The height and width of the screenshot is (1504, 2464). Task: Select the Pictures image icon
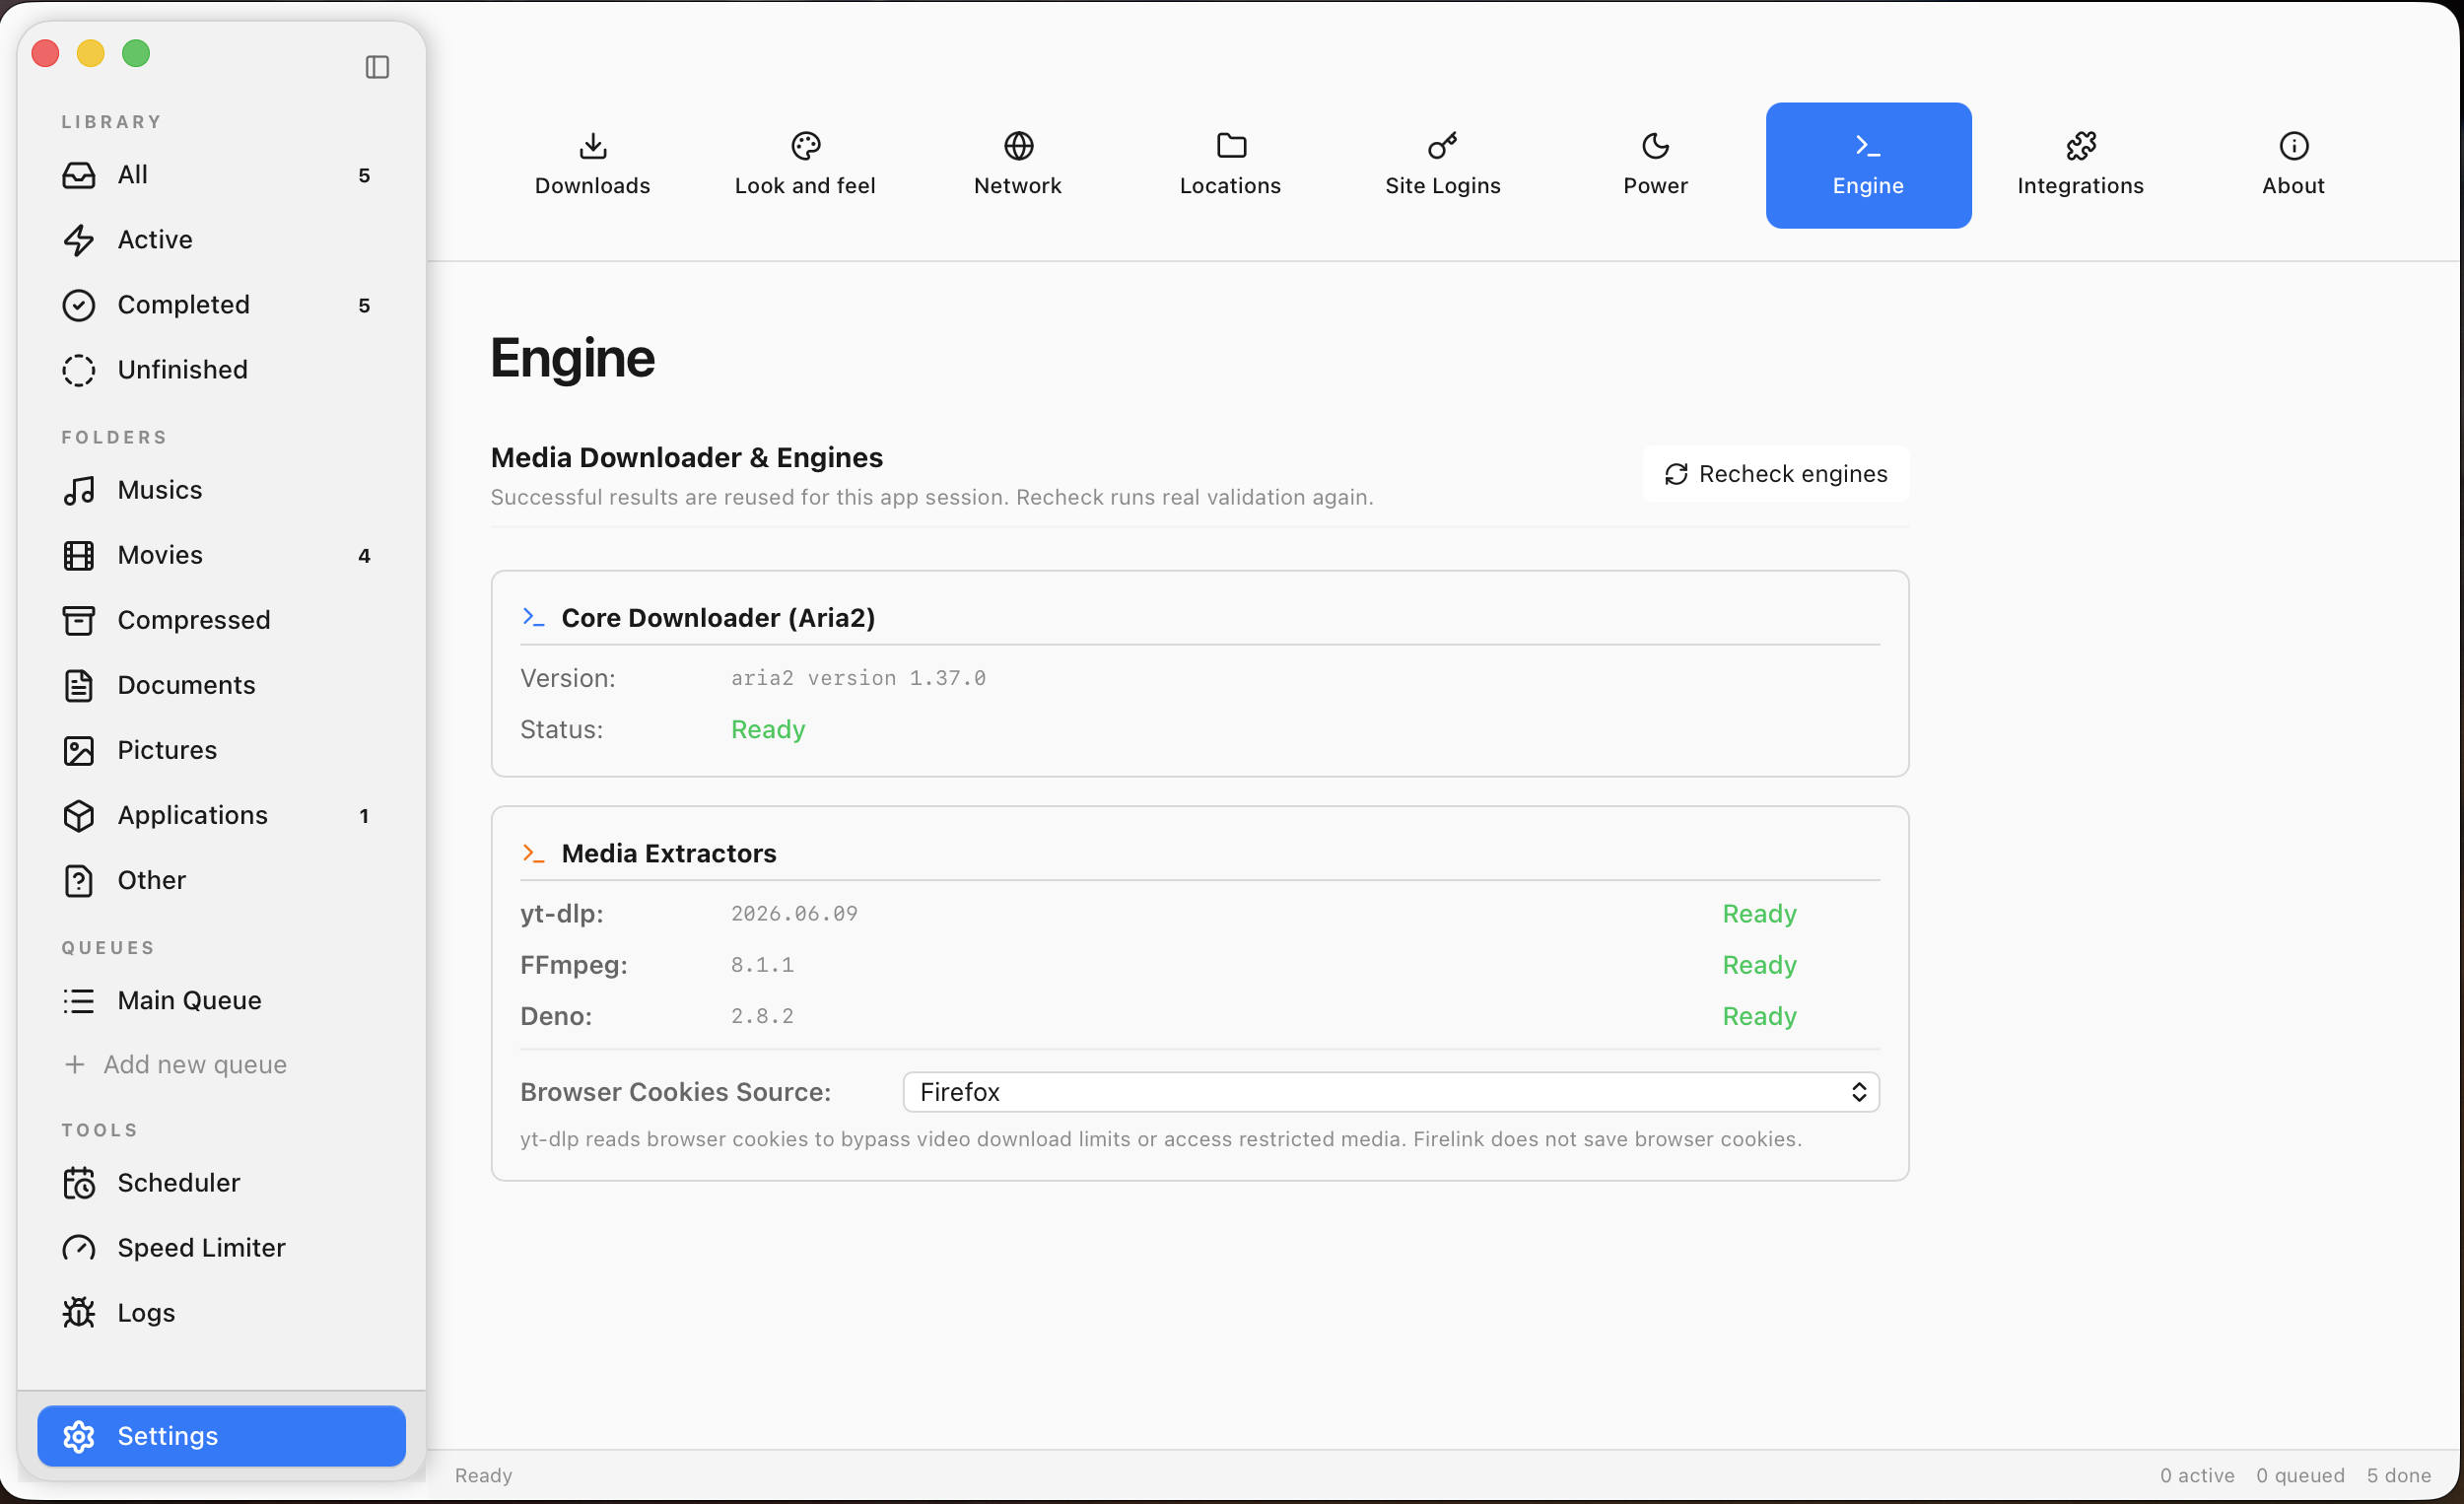click(79, 750)
